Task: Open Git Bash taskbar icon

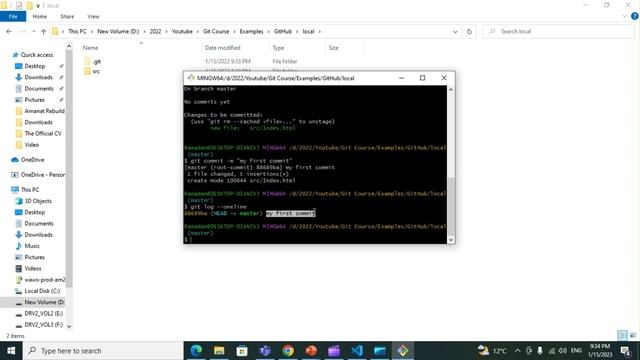Action: pyautogui.click(x=402, y=351)
